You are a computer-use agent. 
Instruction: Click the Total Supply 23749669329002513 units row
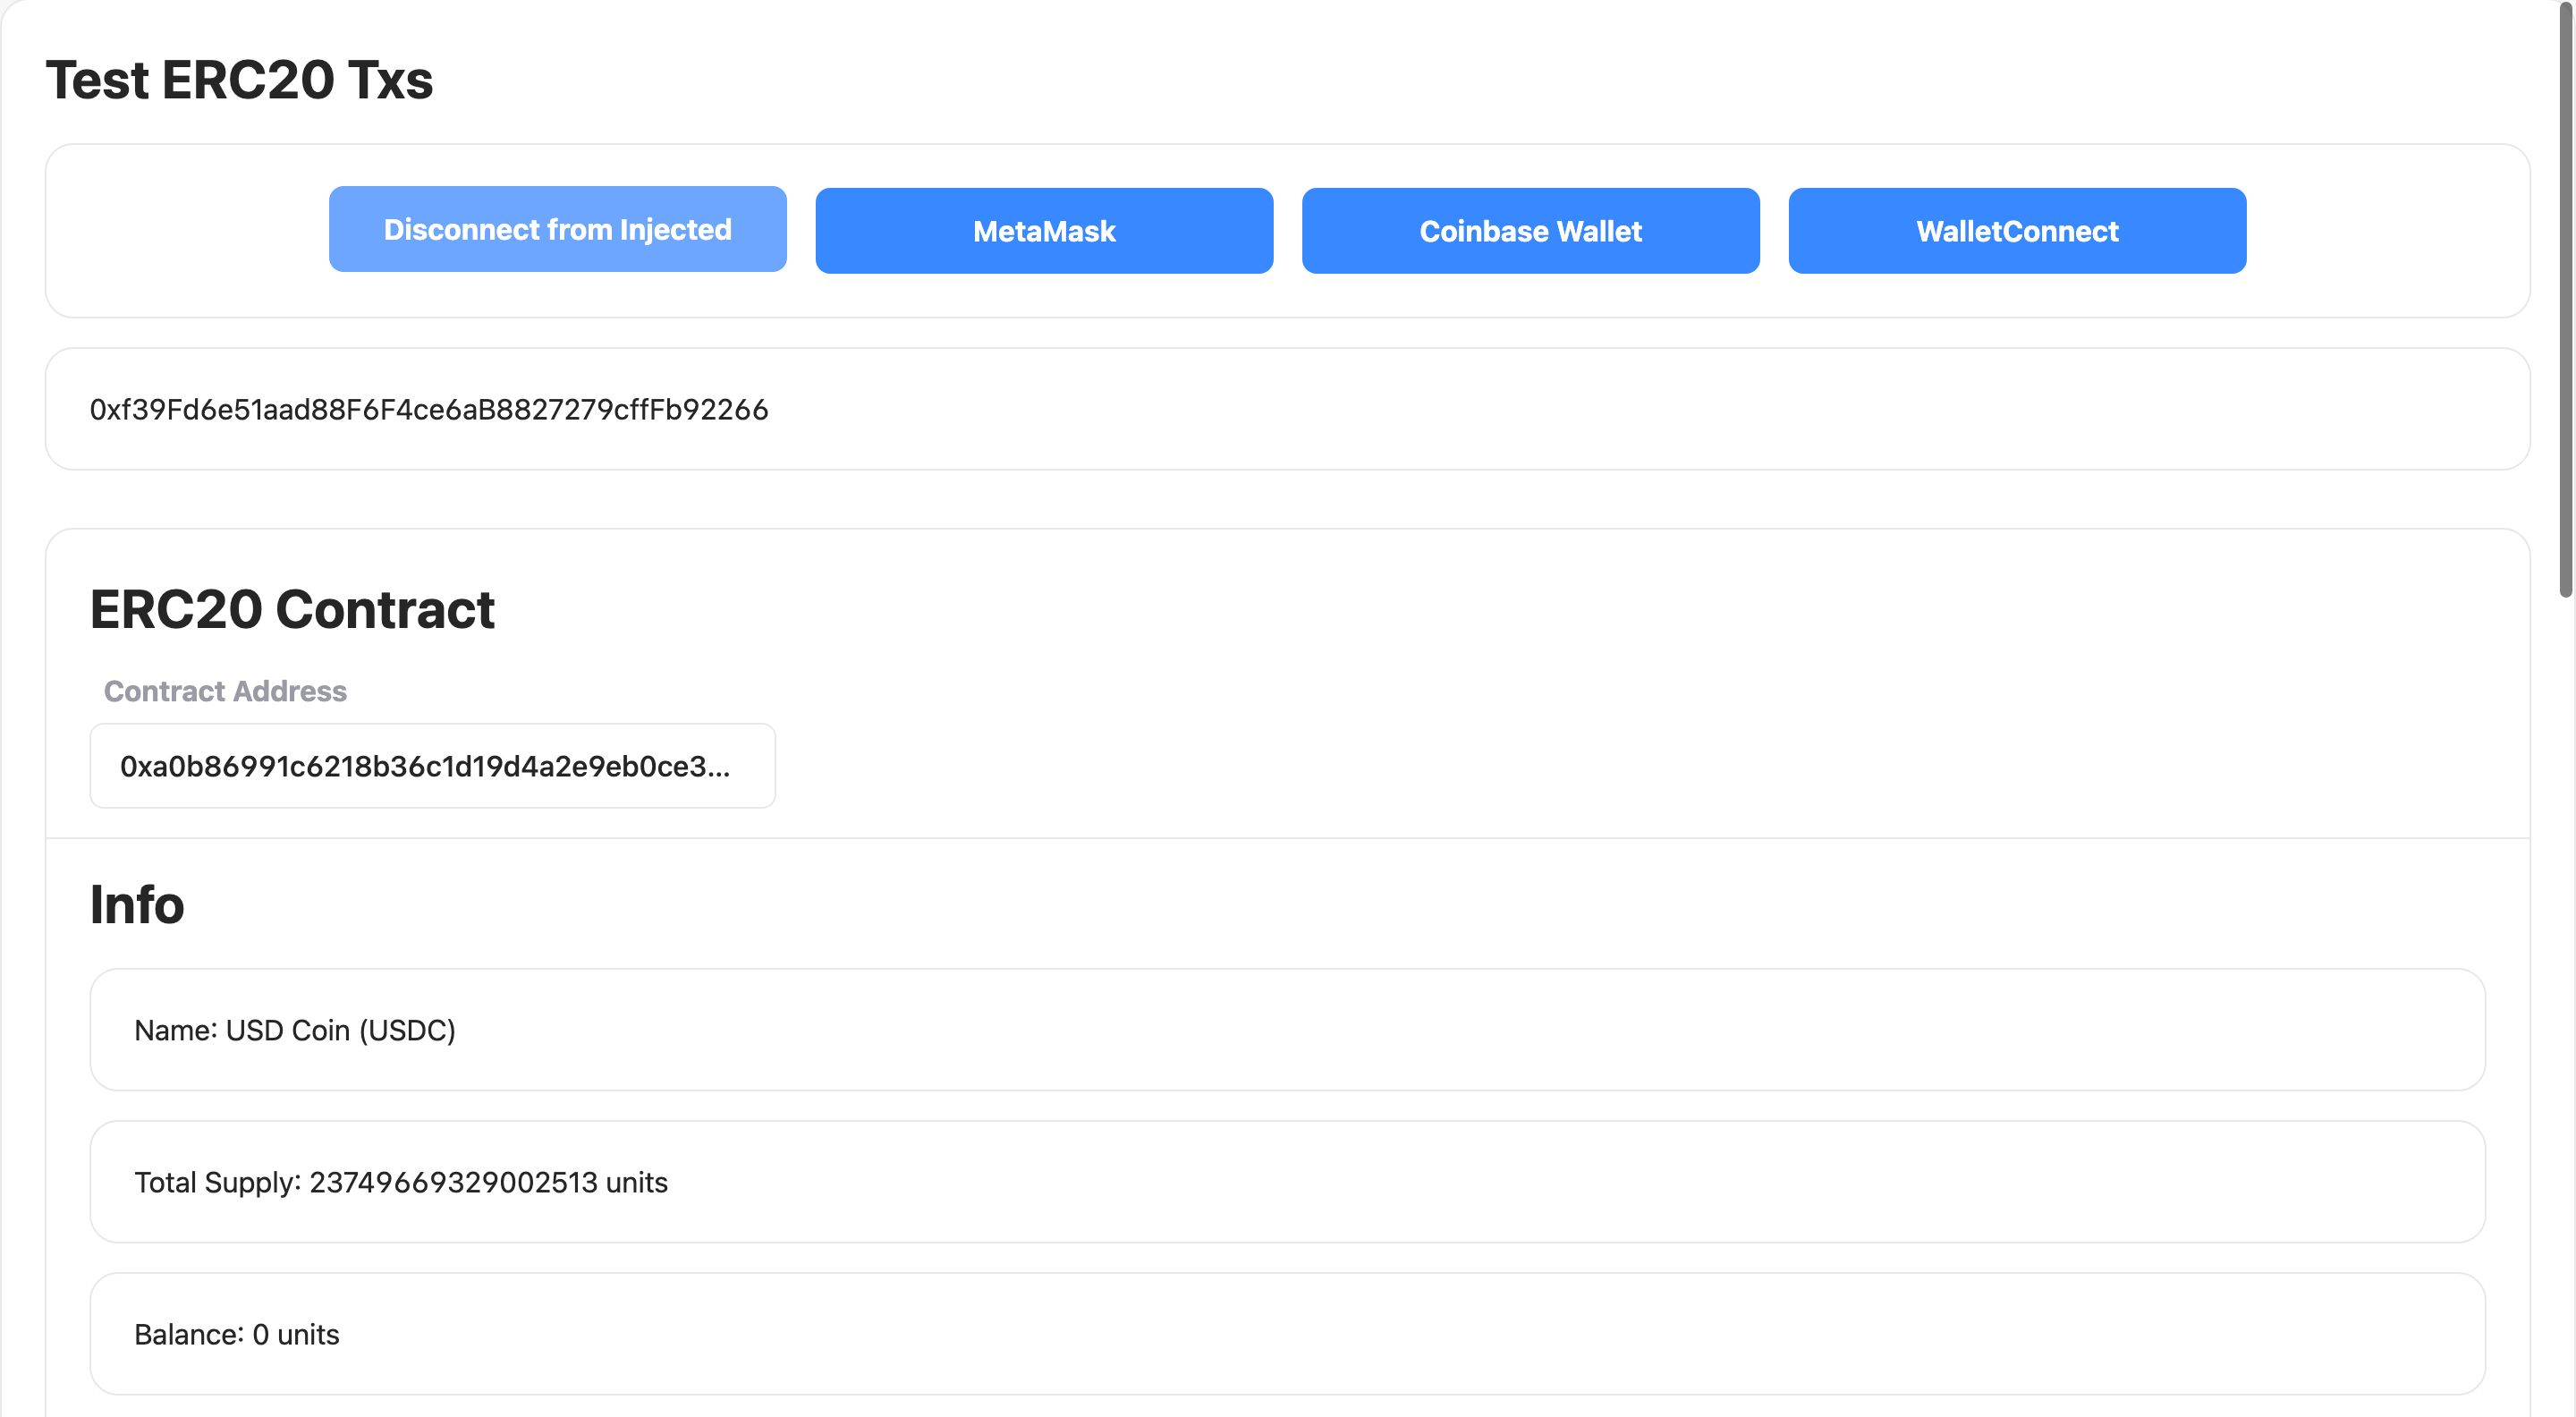tap(1287, 1182)
